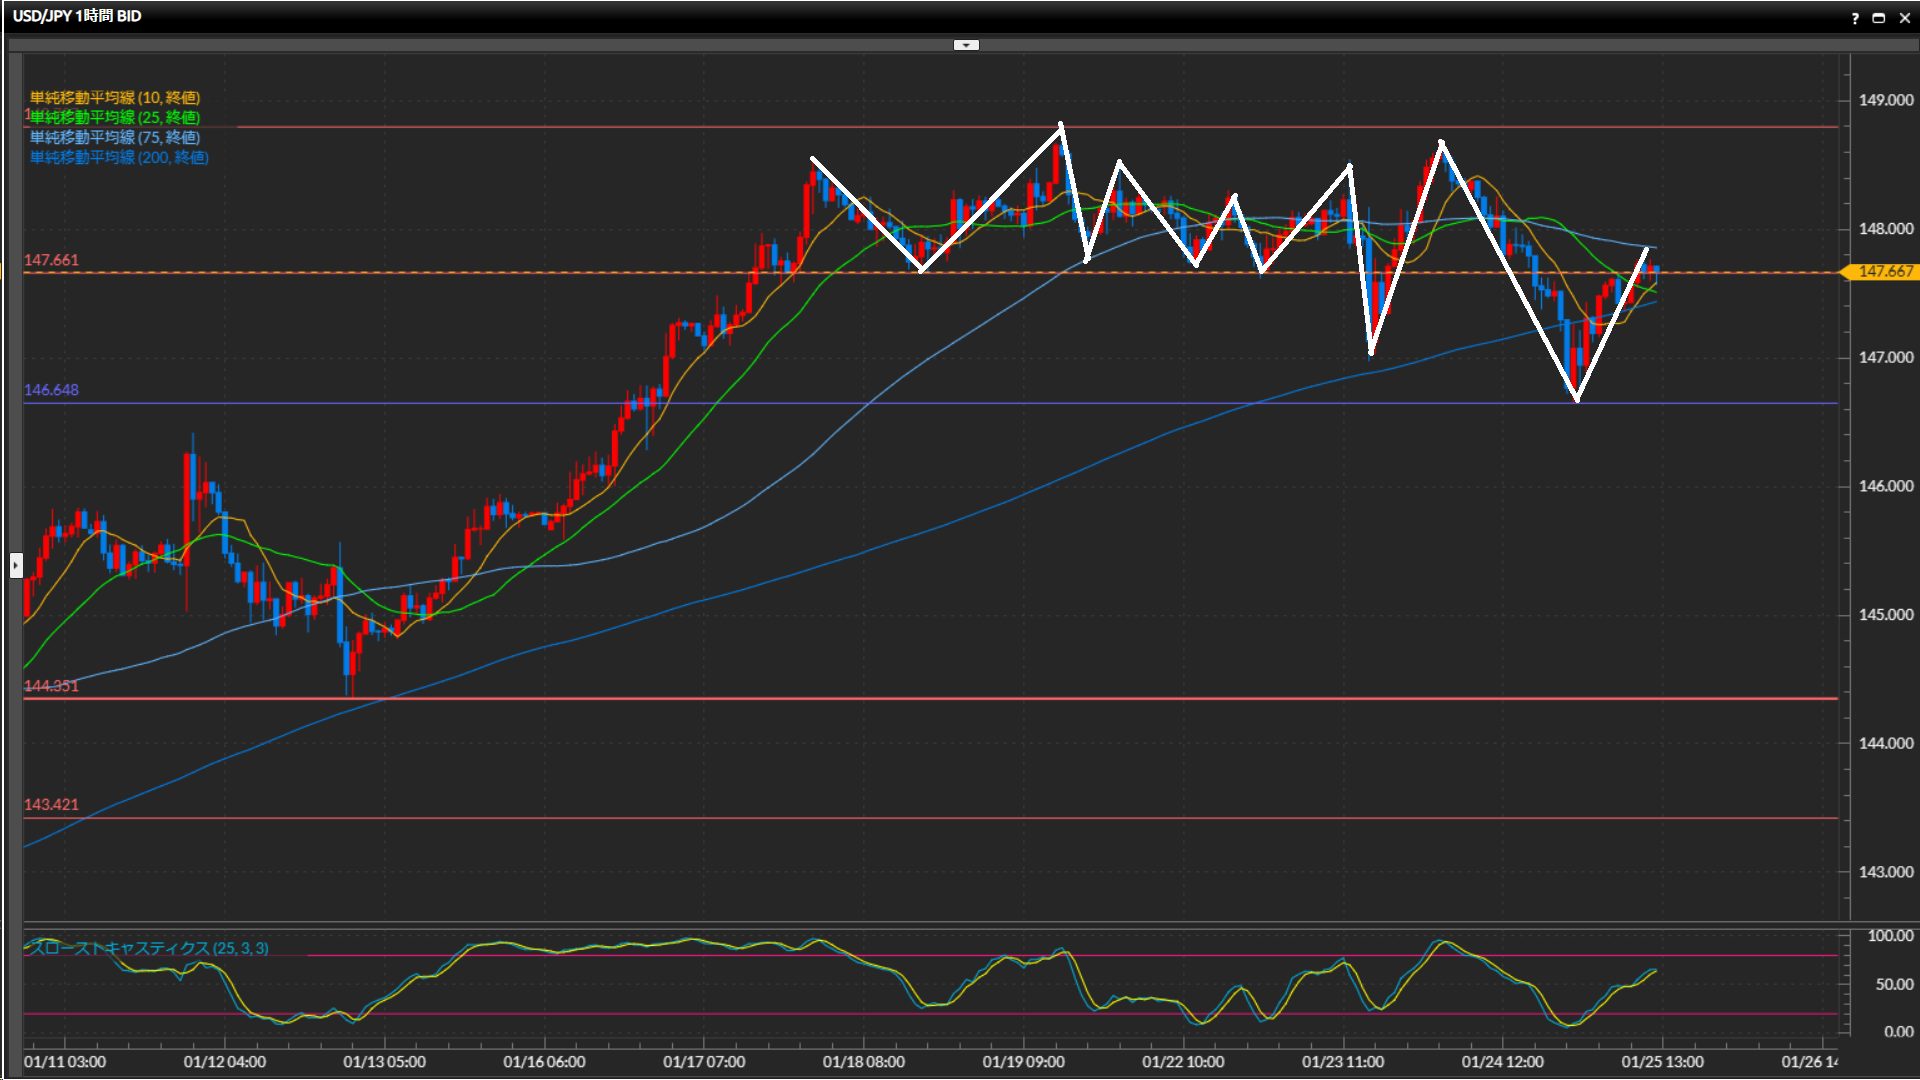The width and height of the screenshot is (1920, 1080).
Task: Click the 200-period moving average legend
Action: [119, 158]
